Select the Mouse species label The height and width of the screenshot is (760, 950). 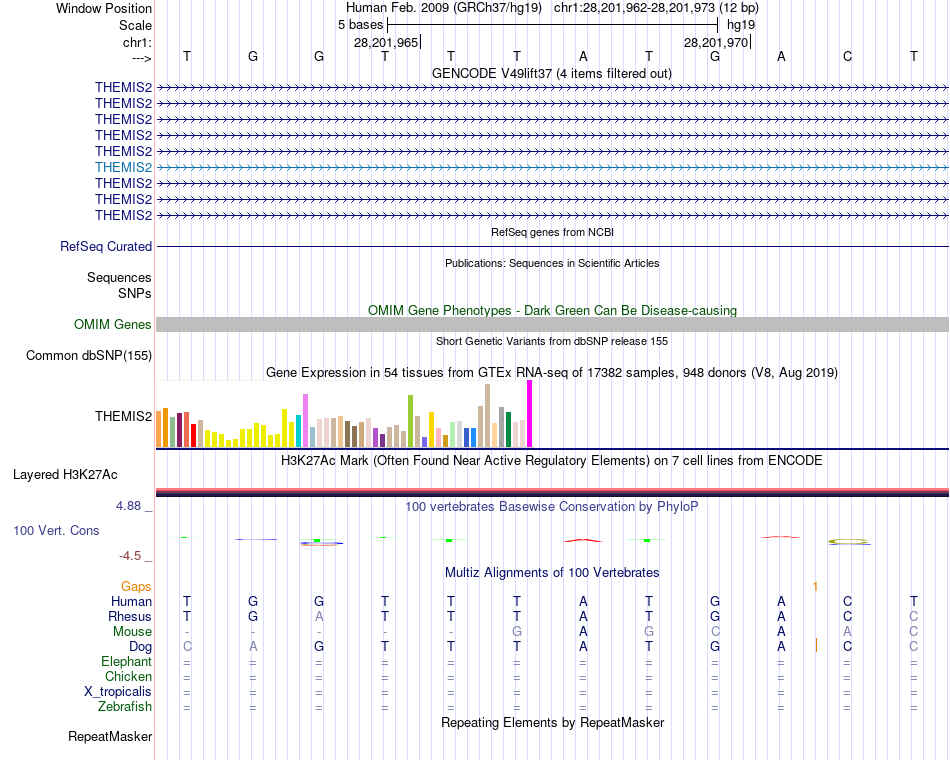coord(132,632)
